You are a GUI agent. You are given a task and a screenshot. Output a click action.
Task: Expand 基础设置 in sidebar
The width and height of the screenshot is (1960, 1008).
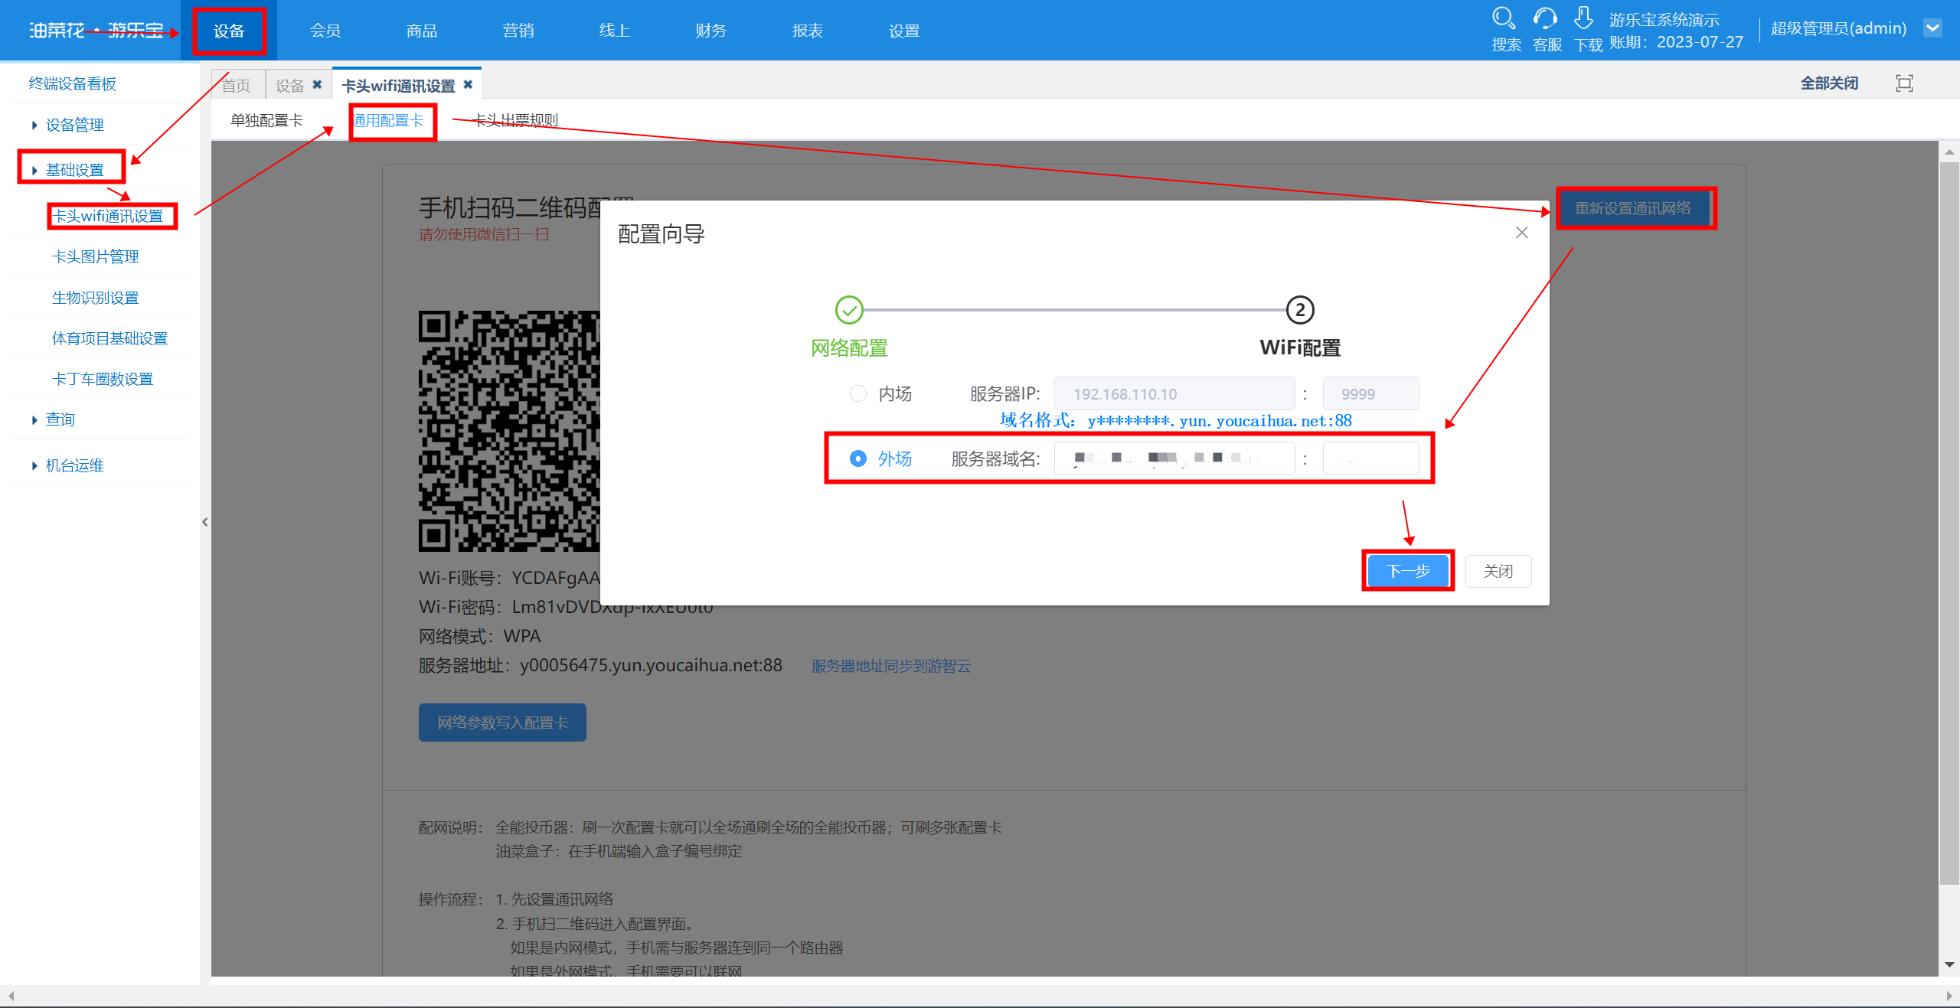pos(75,170)
